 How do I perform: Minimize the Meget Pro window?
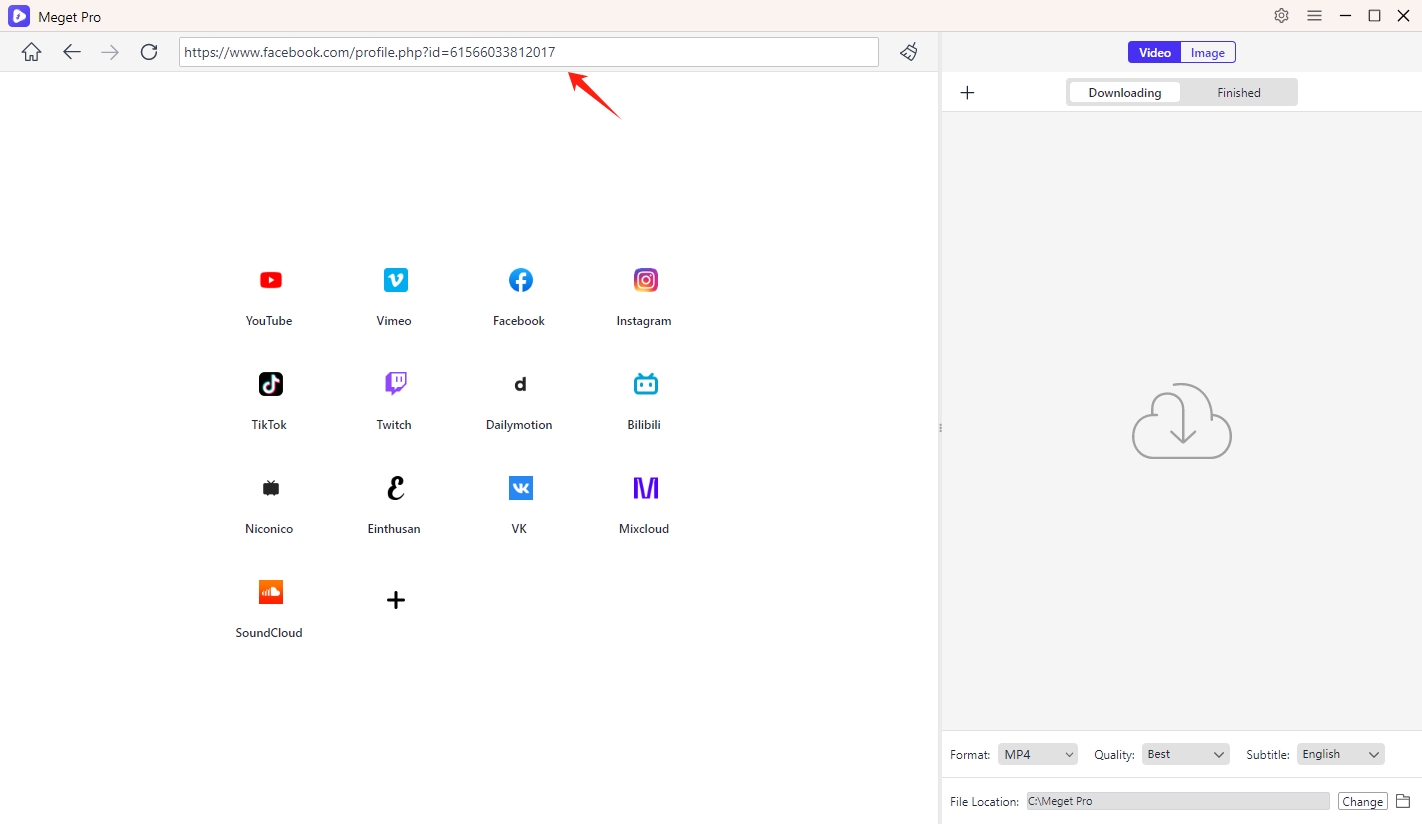1346,16
